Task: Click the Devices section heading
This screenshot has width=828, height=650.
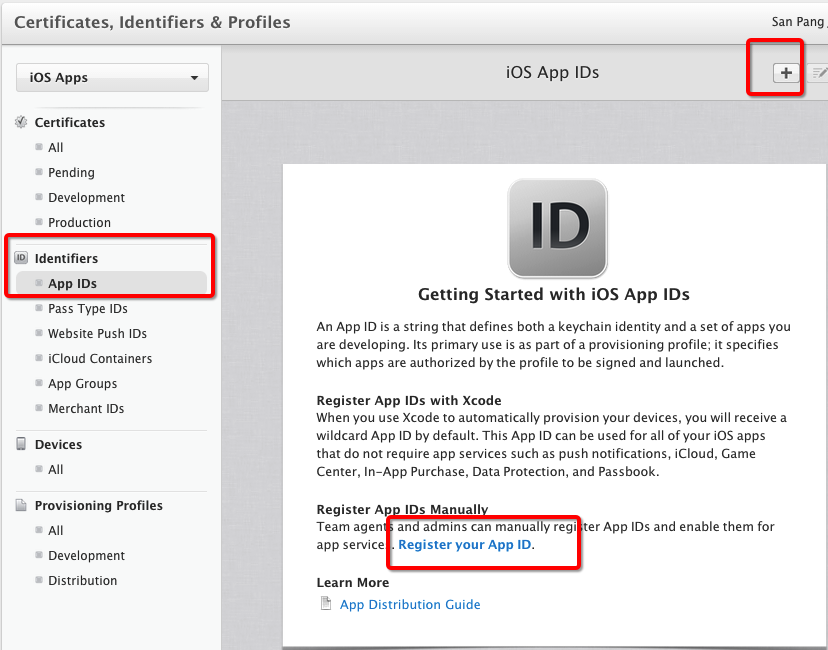Action: click(x=58, y=445)
